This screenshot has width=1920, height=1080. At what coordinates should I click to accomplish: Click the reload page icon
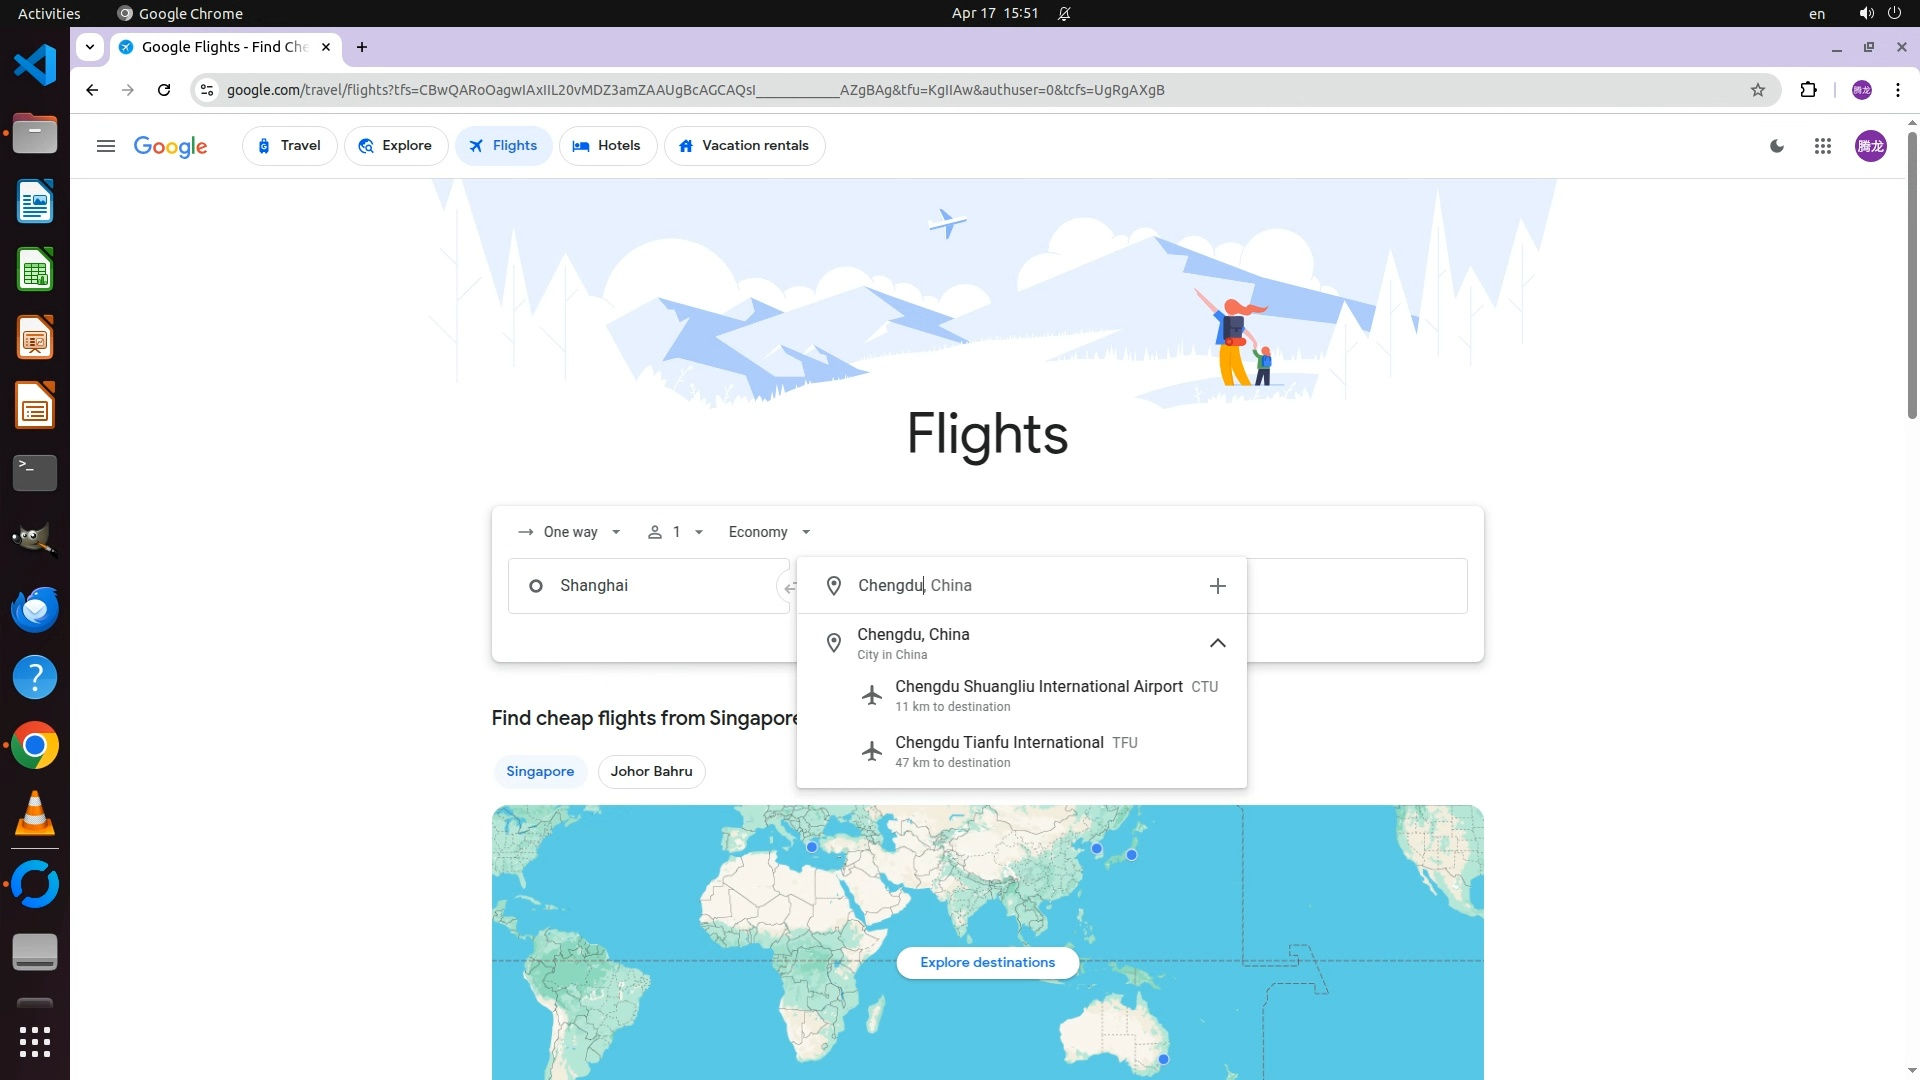click(x=164, y=90)
